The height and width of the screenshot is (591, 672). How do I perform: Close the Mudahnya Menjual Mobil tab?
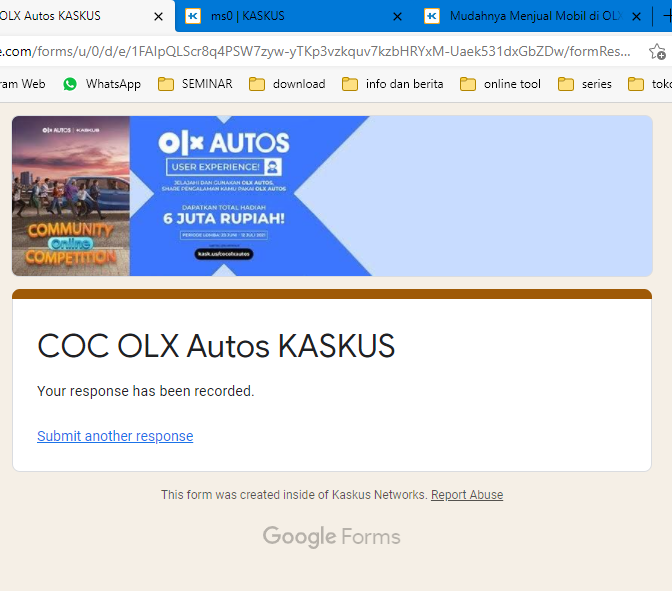tap(636, 17)
